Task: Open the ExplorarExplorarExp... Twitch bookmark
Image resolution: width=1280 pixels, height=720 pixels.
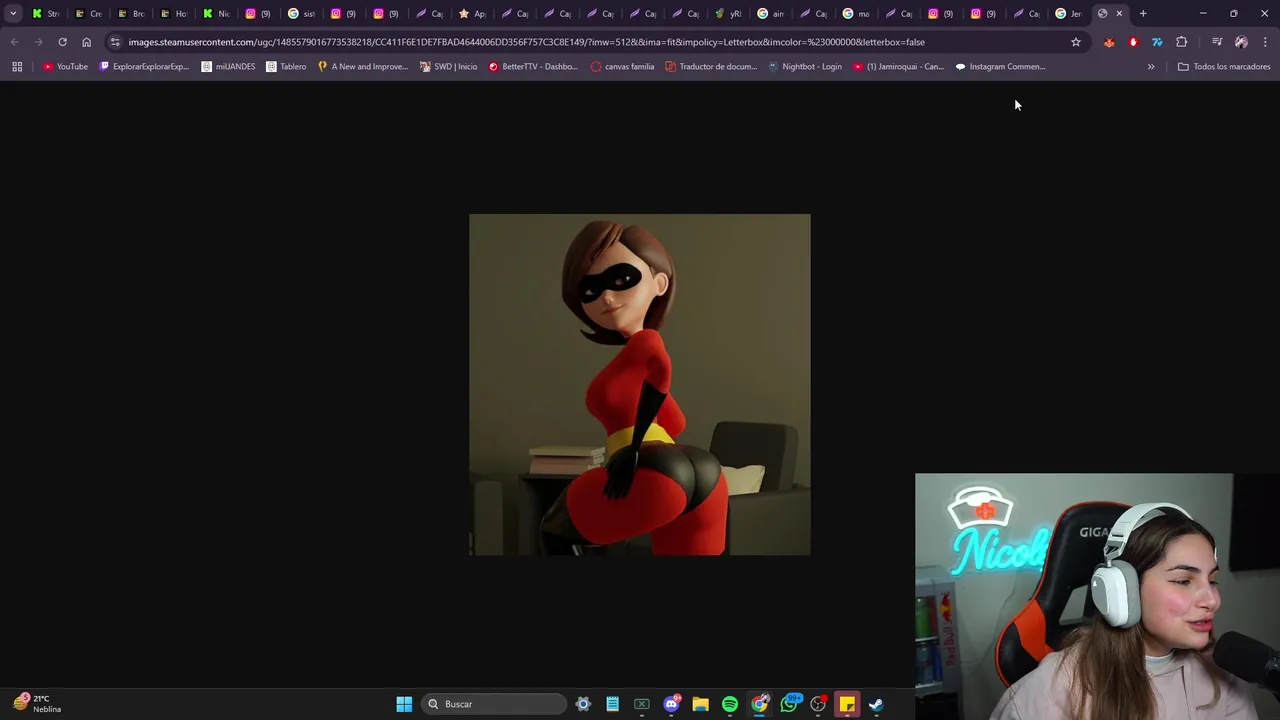Action: [x=144, y=67]
